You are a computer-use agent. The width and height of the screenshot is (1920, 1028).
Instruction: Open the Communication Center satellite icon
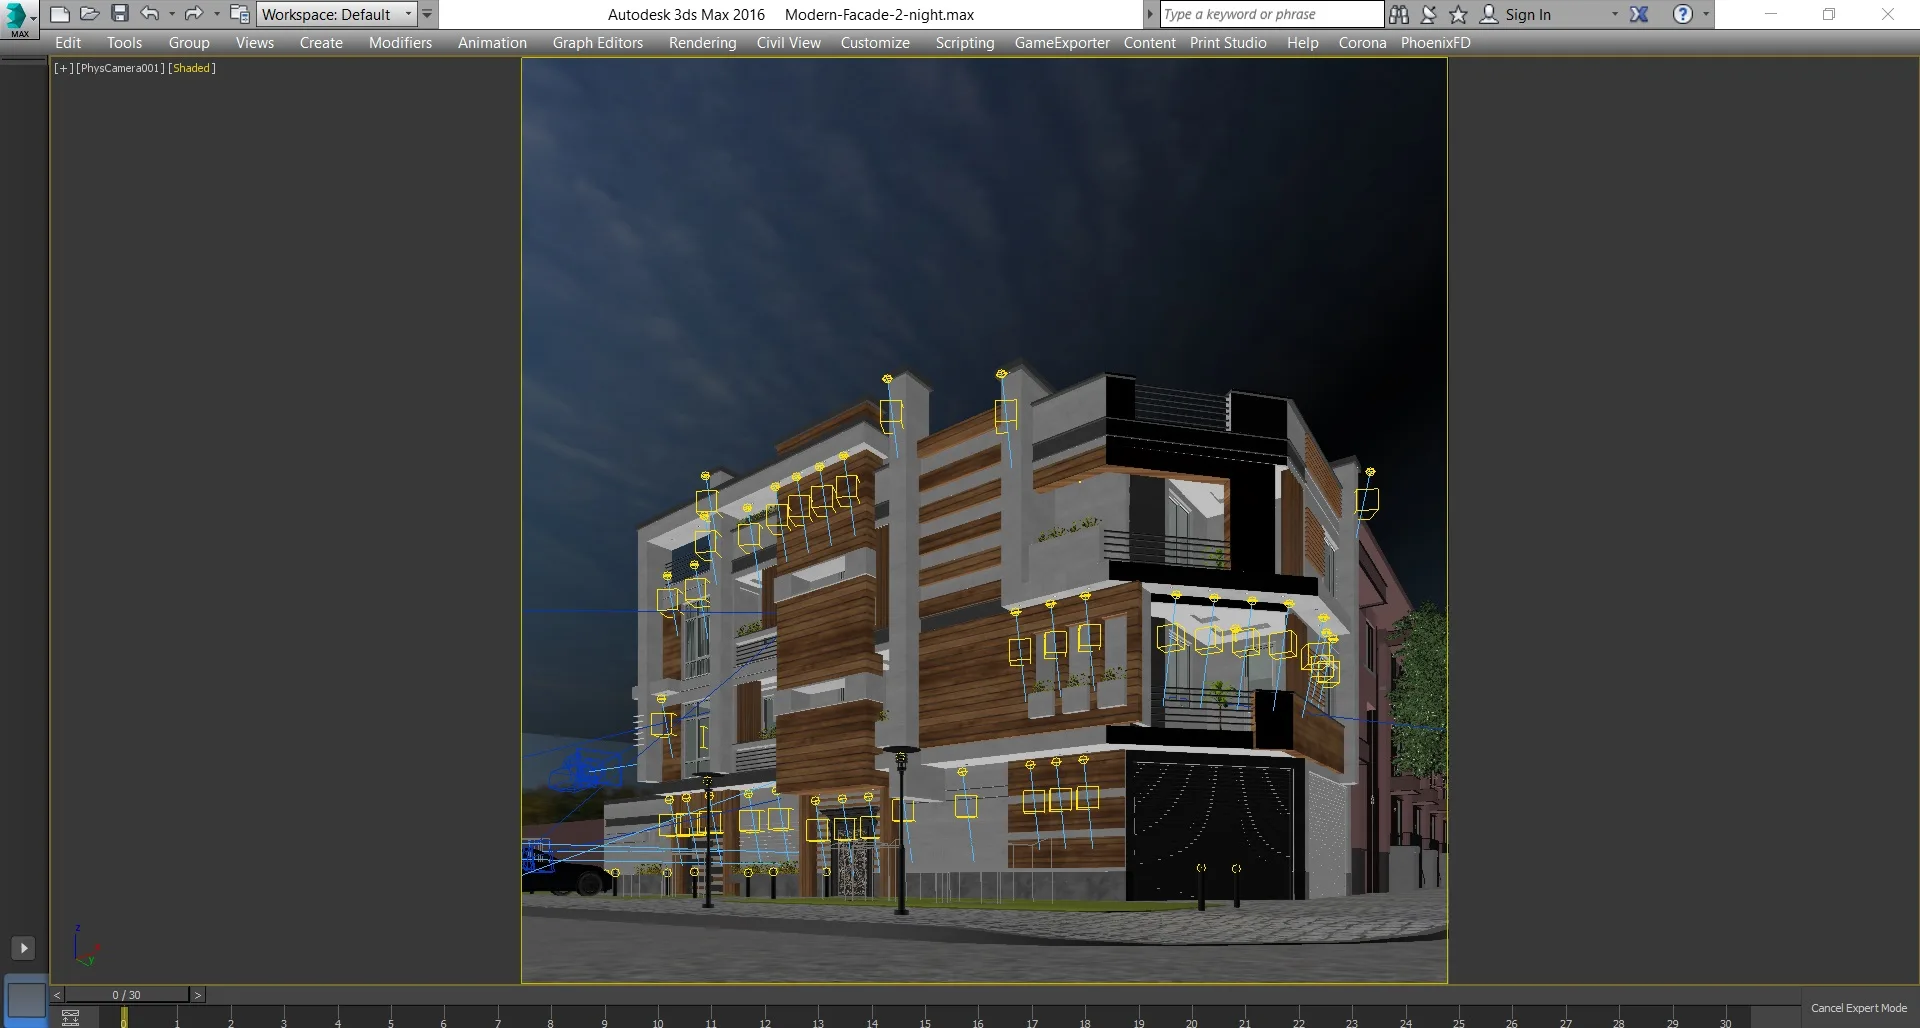(x=1428, y=14)
